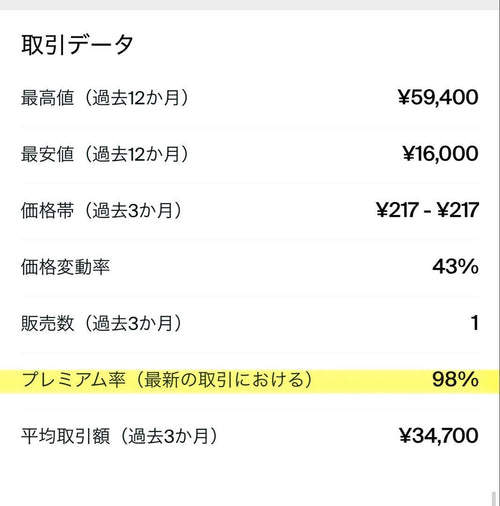Click the ¥217 - ¥217 price range value
The width and height of the screenshot is (500, 506).
coord(427,210)
